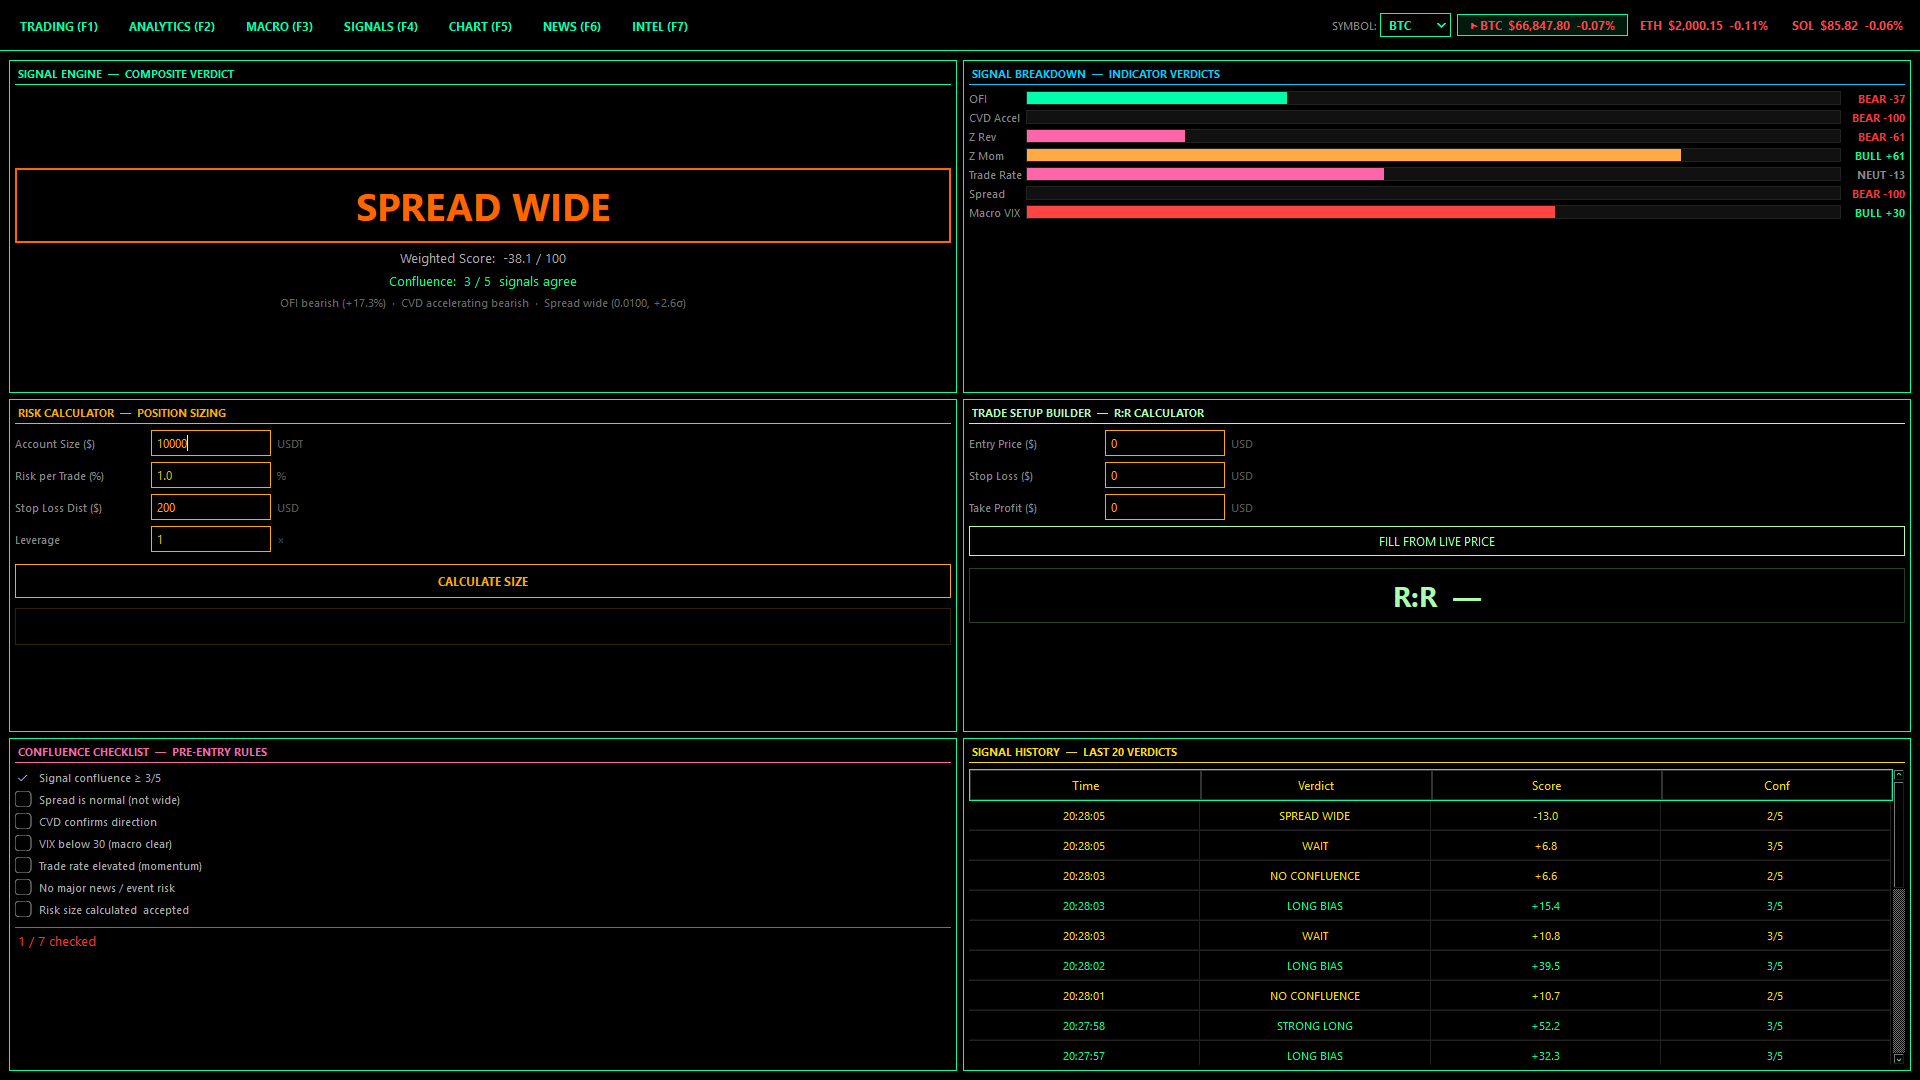The width and height of the screenshot is (1920, 1080).
Task: Check 'Spread is normal (not wide)'
Action: coord(23,800)
